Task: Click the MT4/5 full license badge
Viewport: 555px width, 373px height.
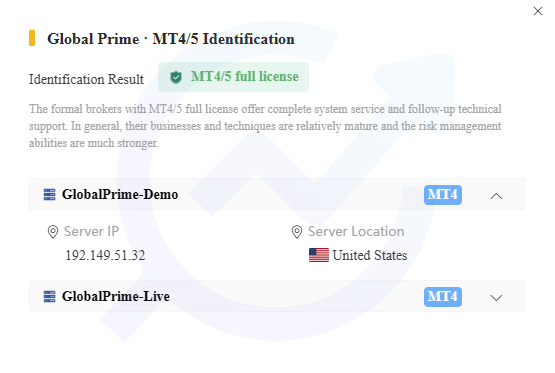Action: coord(233,77)
